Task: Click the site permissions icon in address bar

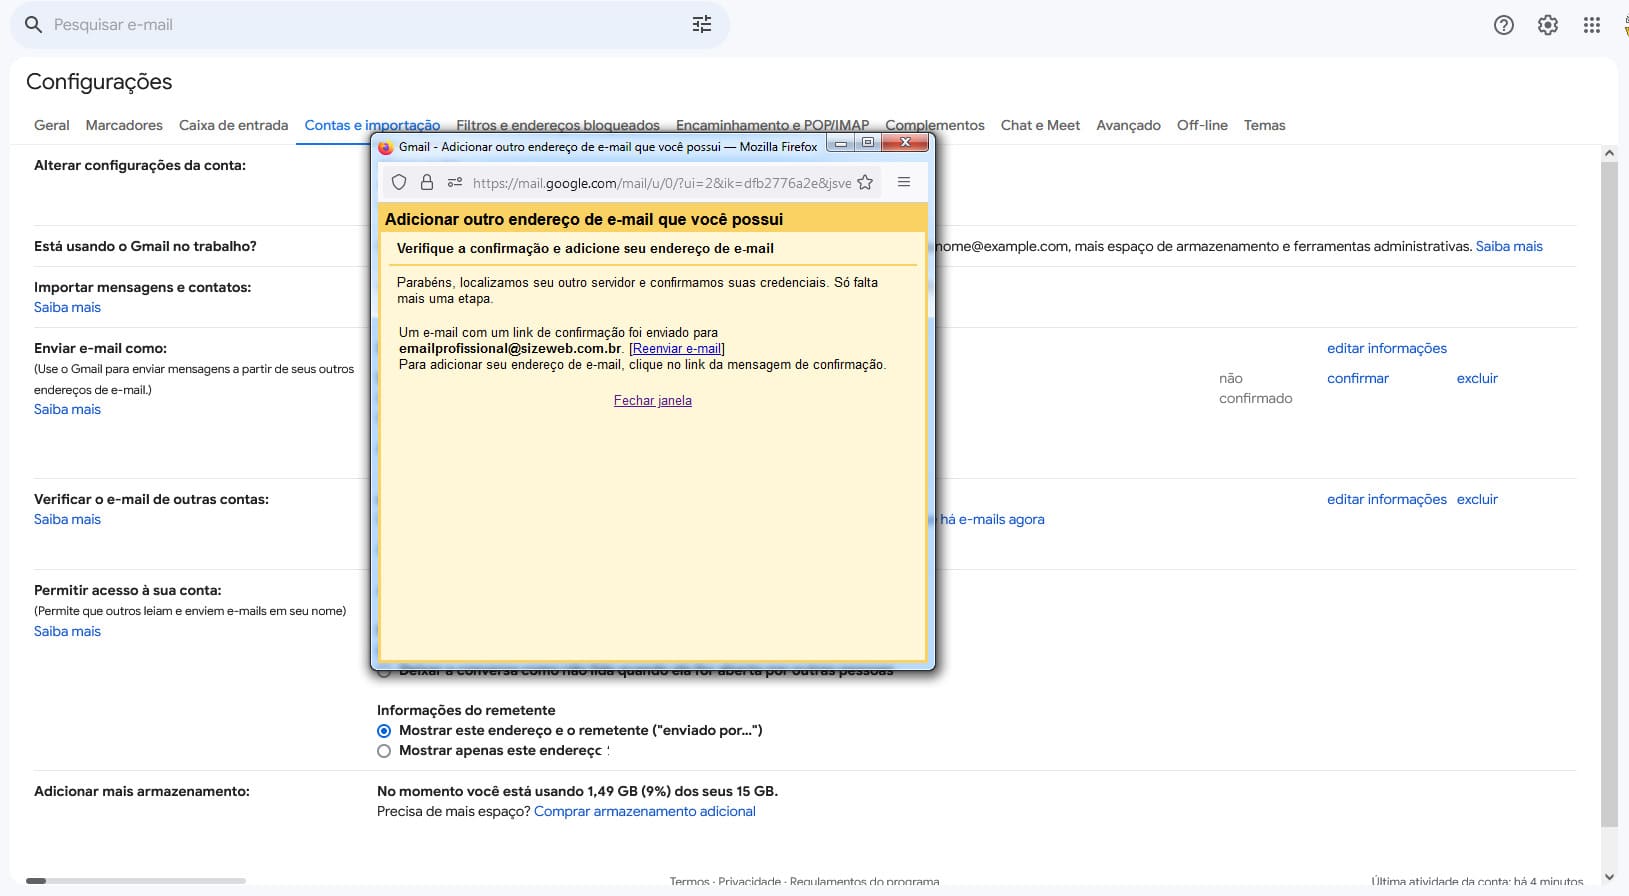Action: click(455, 182)
